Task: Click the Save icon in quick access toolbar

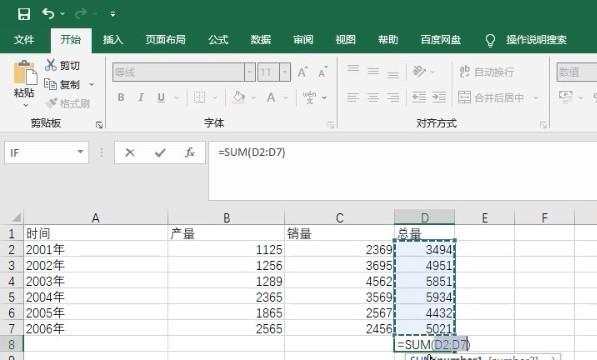Action: tap(24, 14)
